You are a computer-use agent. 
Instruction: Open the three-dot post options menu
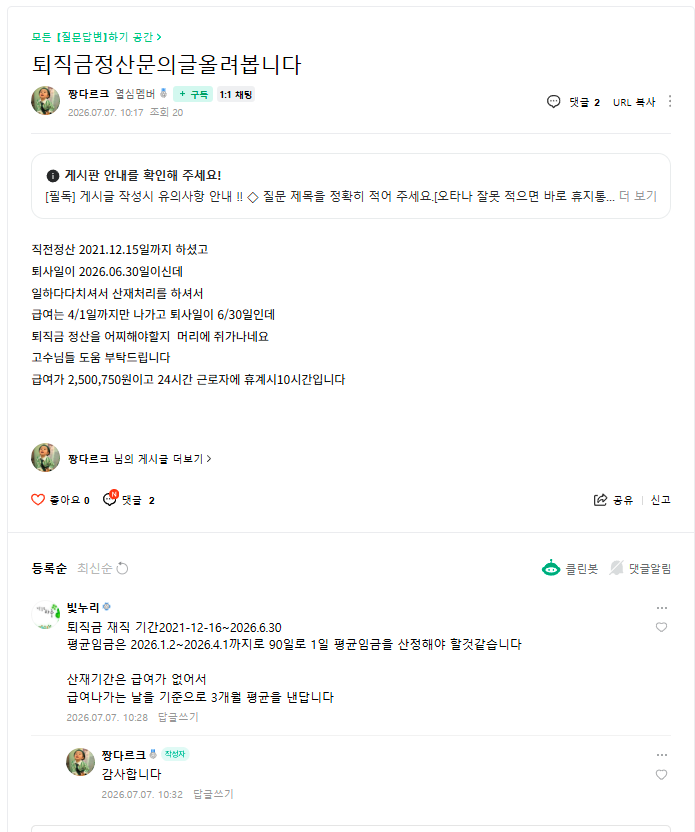tap(670, 101)
